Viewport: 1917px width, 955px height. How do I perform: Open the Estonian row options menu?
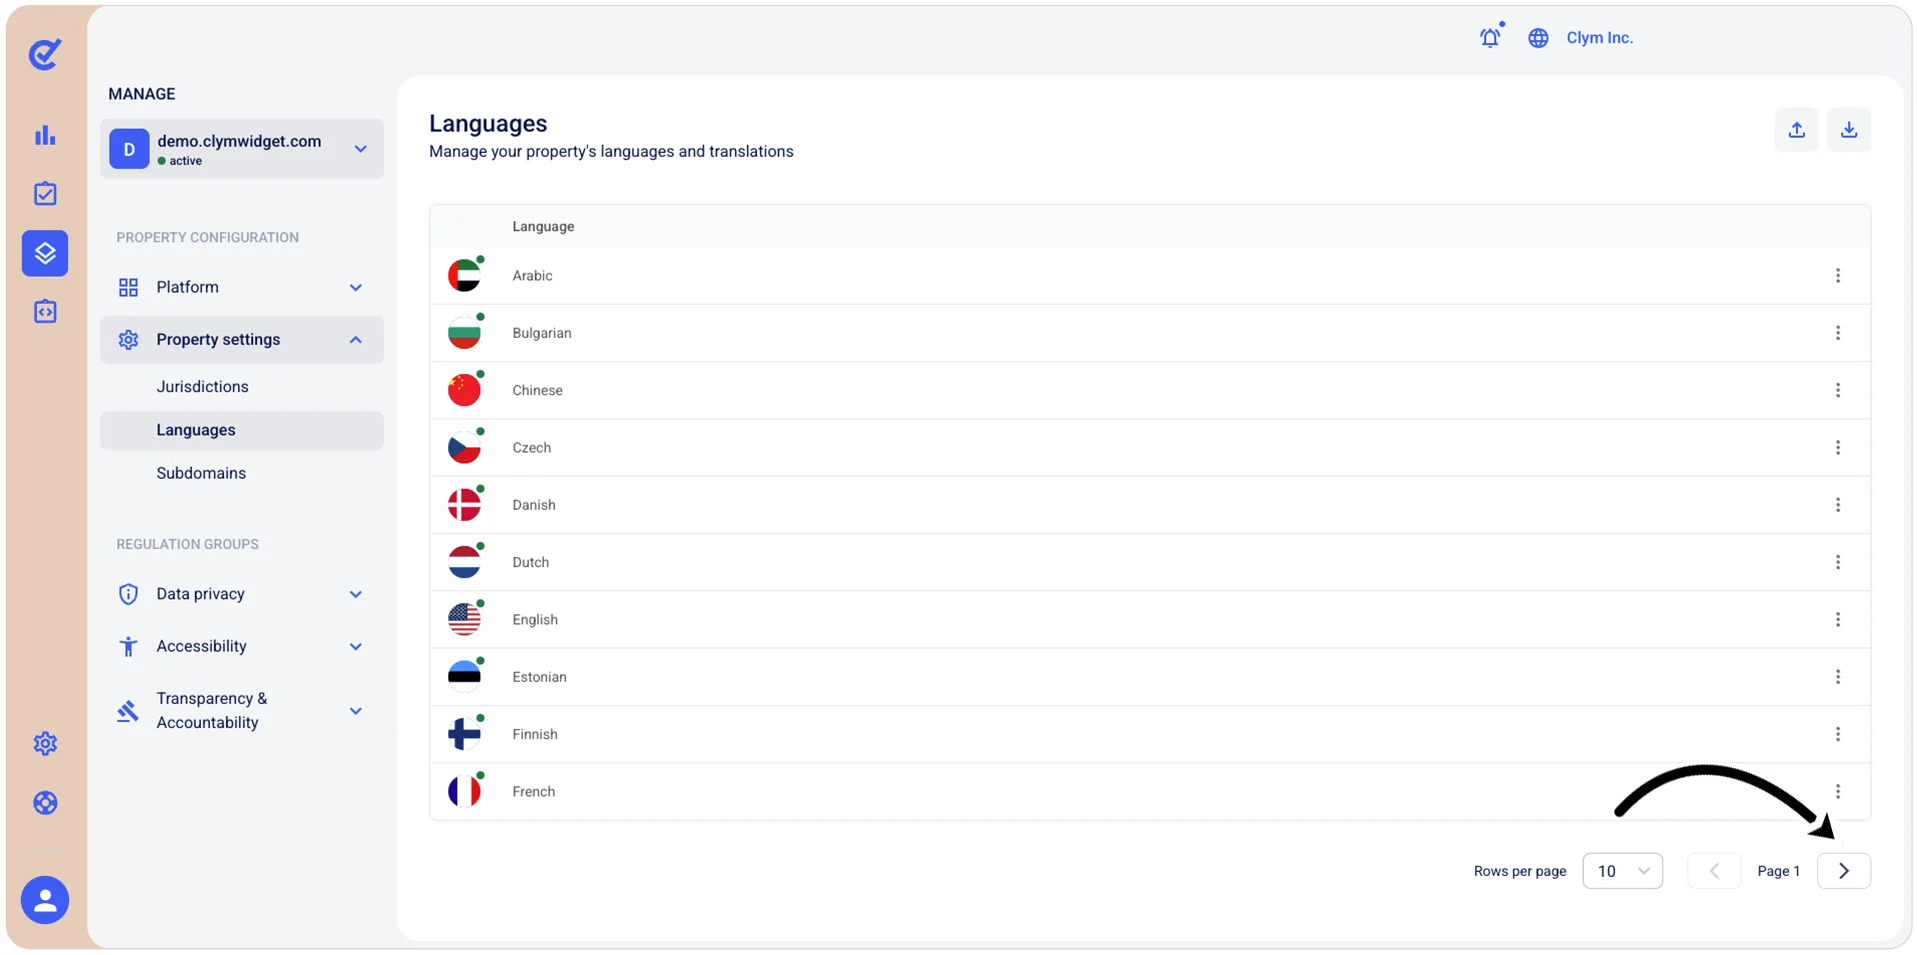tap(1838, 677)
